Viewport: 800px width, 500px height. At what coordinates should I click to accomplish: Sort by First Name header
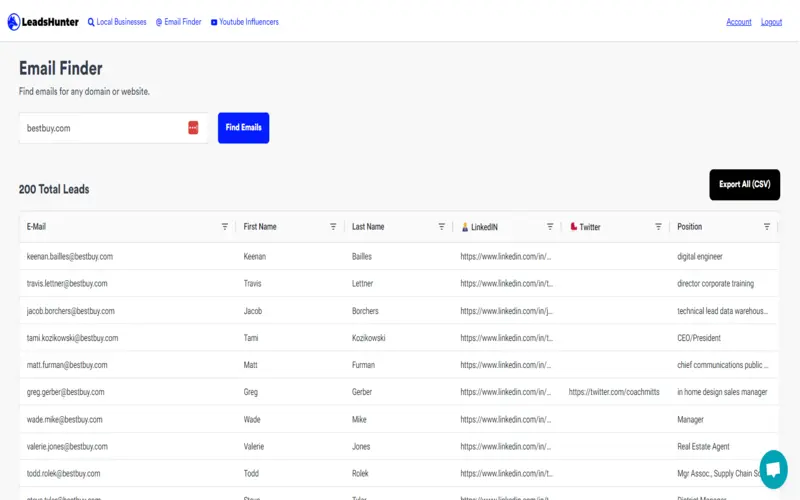[260, 227]
